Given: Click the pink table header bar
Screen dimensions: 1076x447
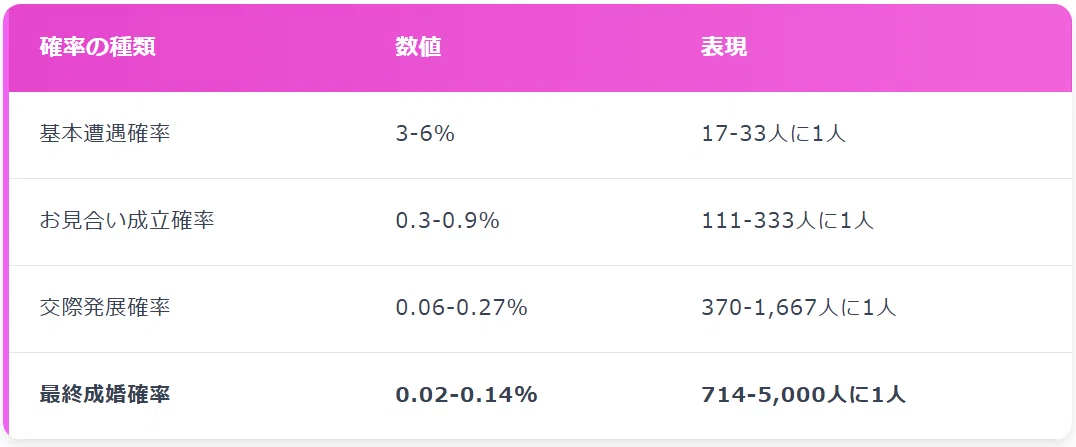Looking at the screenshot, I should 539,48.
